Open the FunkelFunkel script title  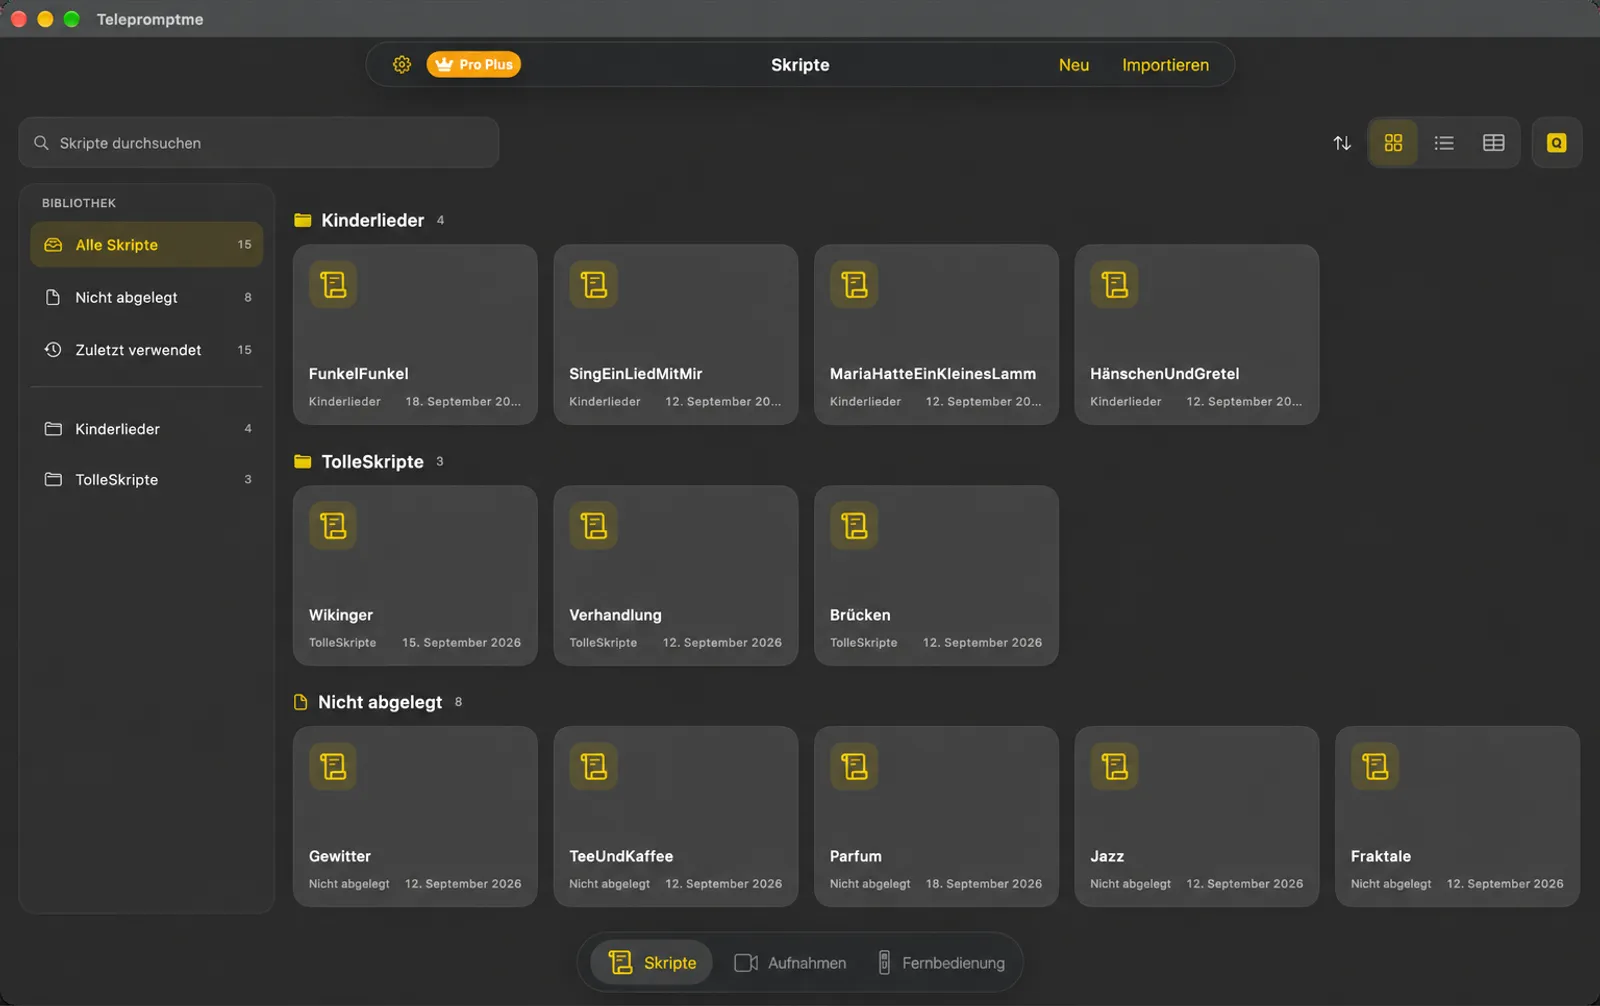(359, 374)
